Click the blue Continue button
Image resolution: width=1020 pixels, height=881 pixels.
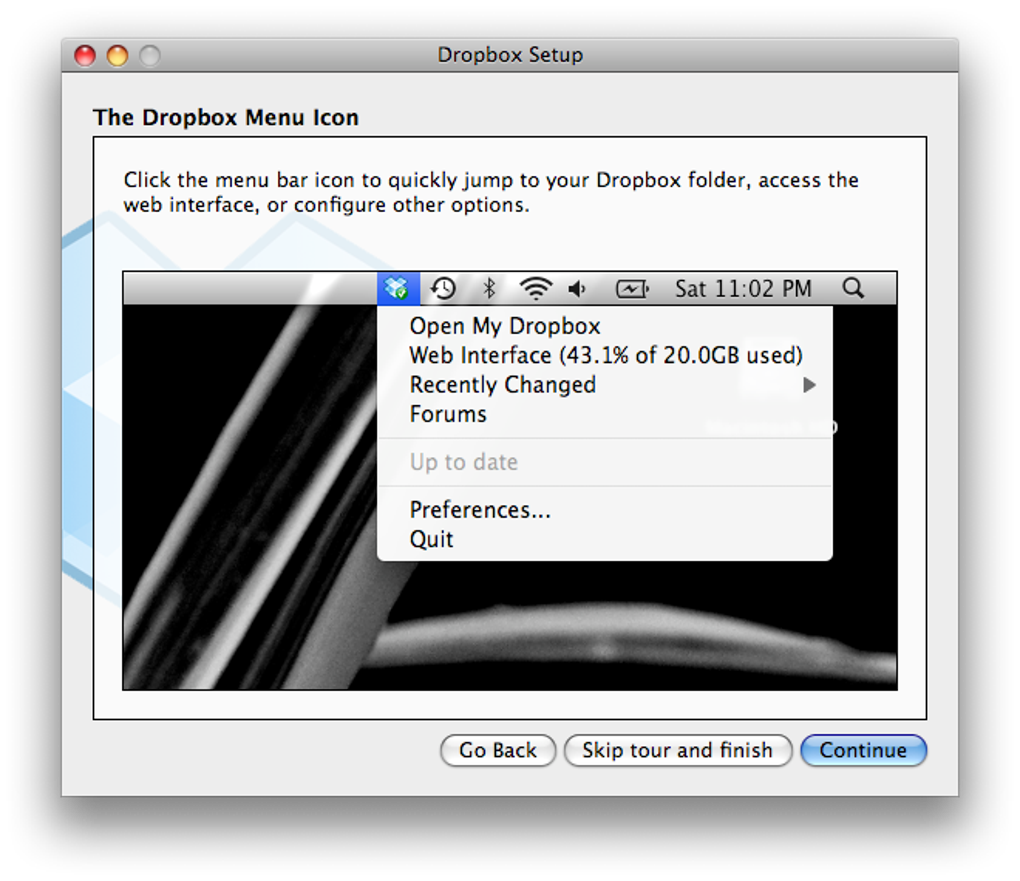(x=863, y=750)
